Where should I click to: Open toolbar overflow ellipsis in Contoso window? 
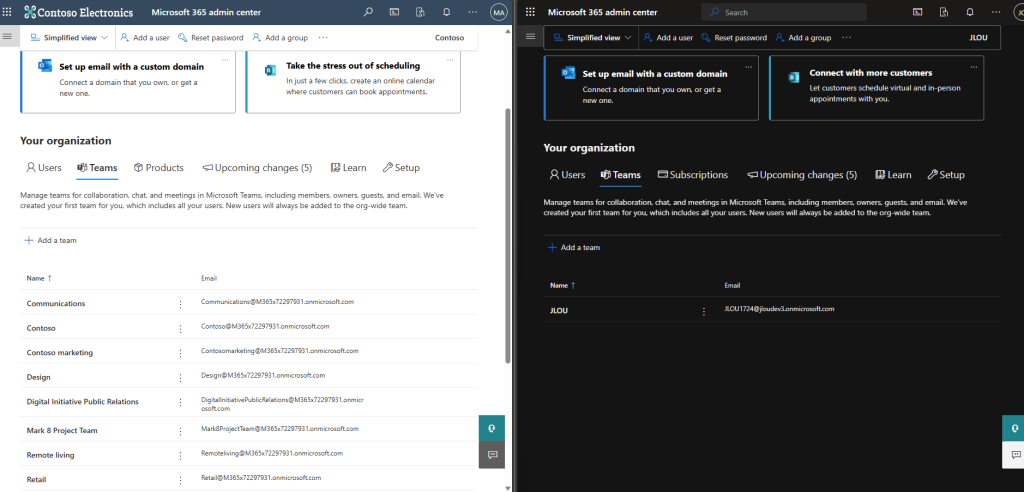[x=323, y=37]
